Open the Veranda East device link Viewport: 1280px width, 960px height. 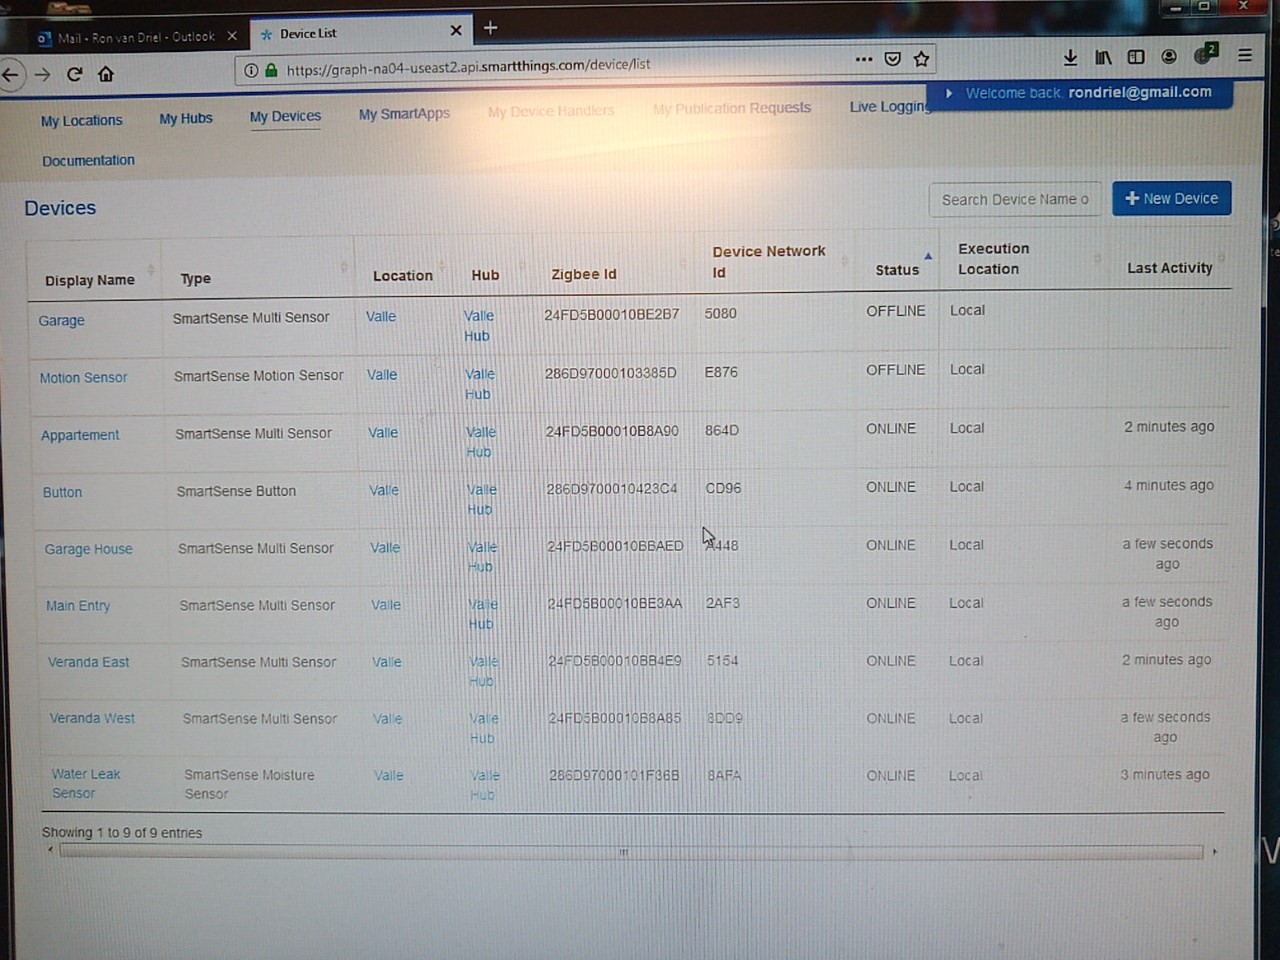(x=89, y=662)
